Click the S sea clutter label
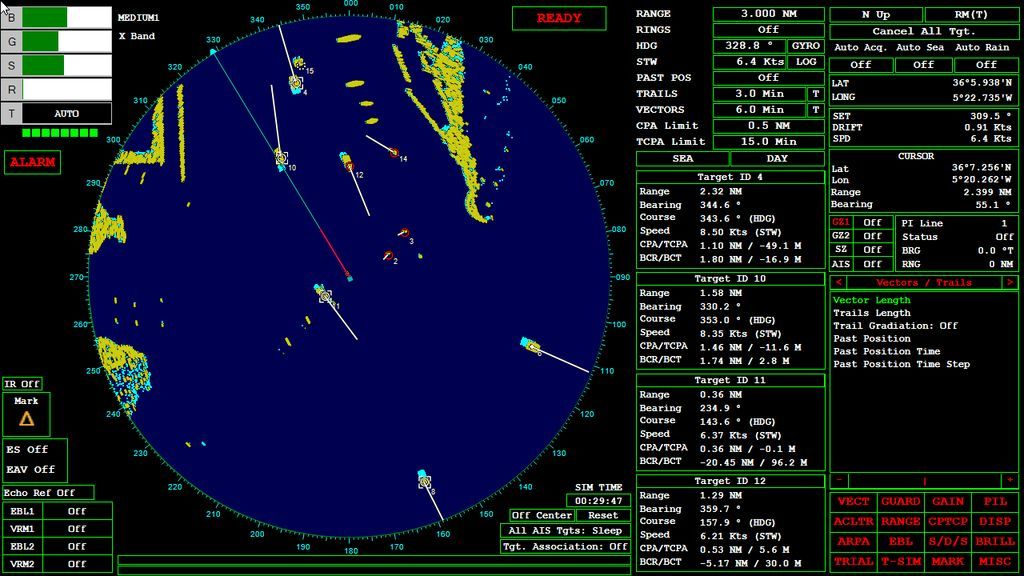The height and width of the screenshot is (576, 1024). (x=11, y=65)
